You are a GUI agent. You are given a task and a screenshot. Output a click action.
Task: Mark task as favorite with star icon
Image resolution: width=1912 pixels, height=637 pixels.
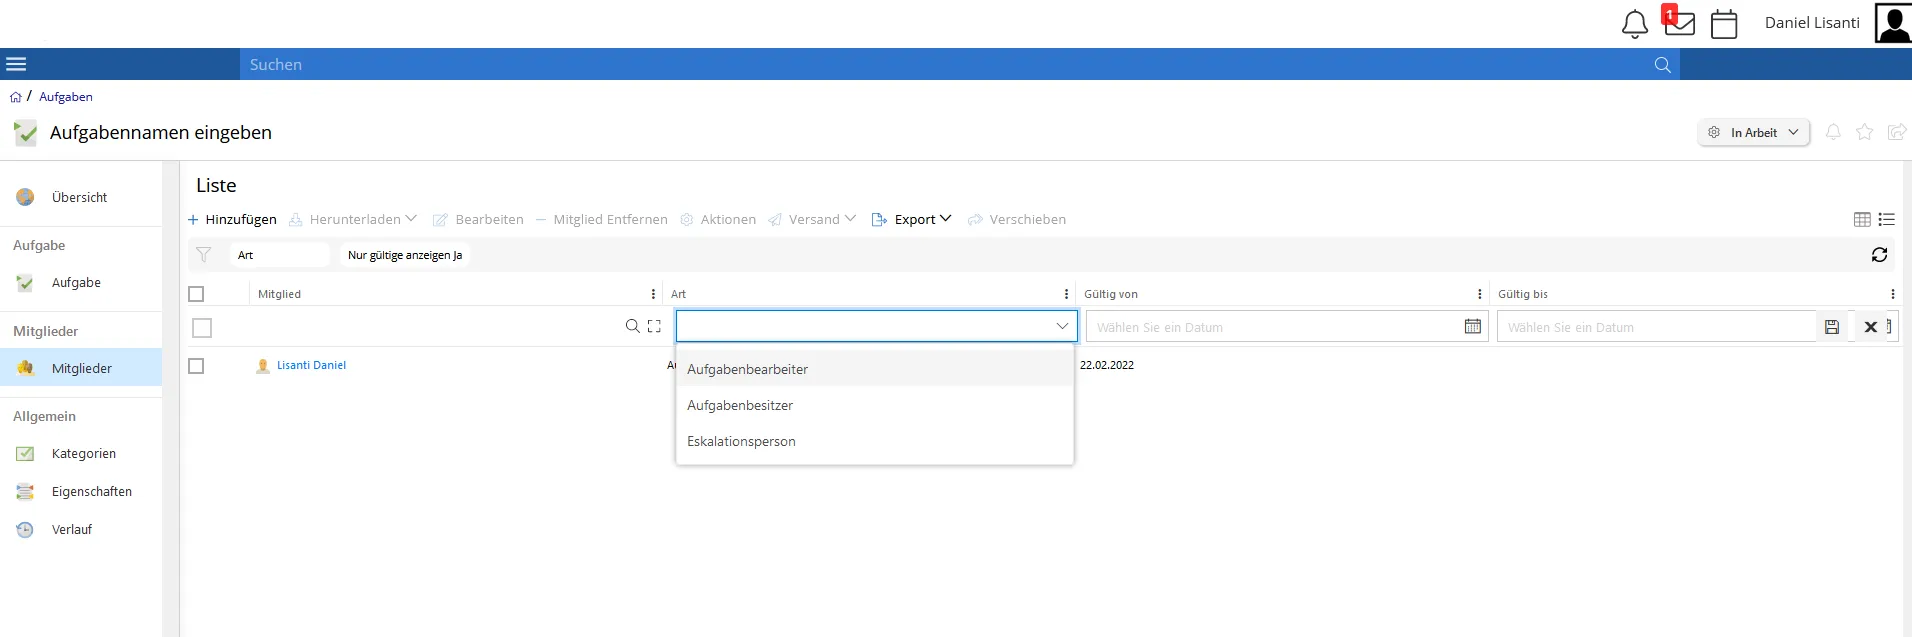pyautogui.click(x=1865, y=132)
